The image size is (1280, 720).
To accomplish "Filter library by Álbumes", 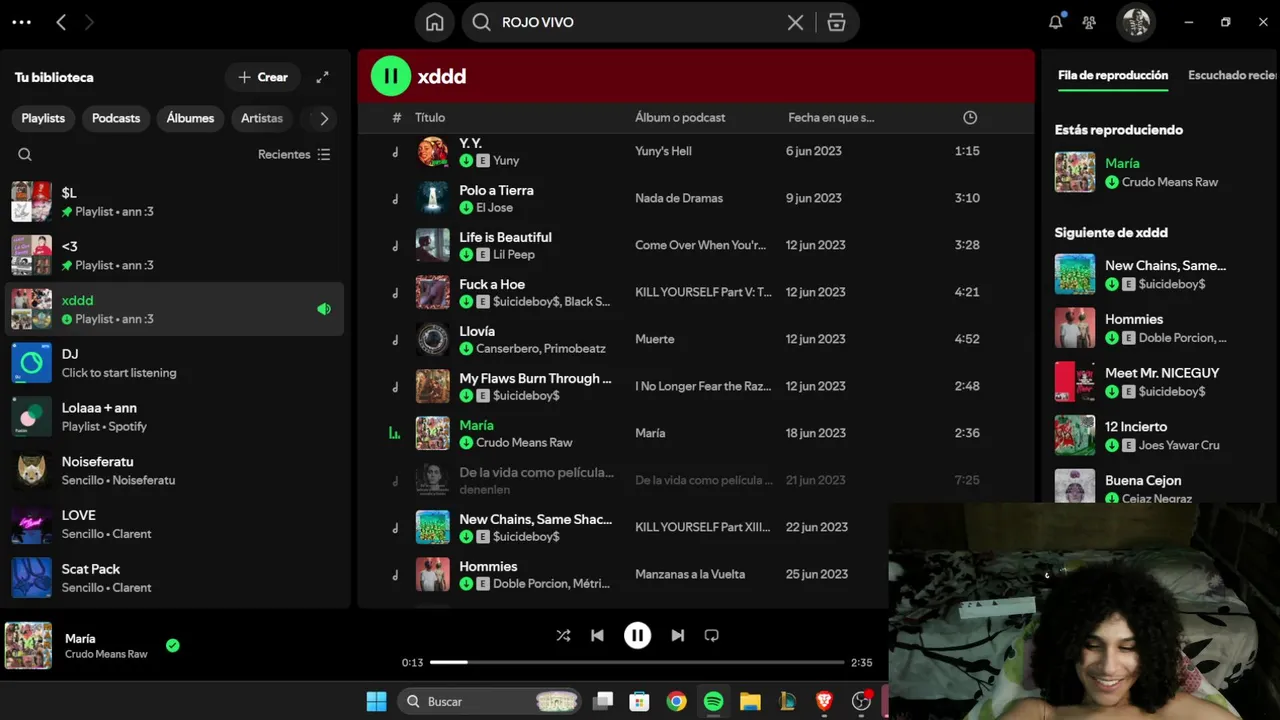I will pyautogui.click(x=190, y=118).
